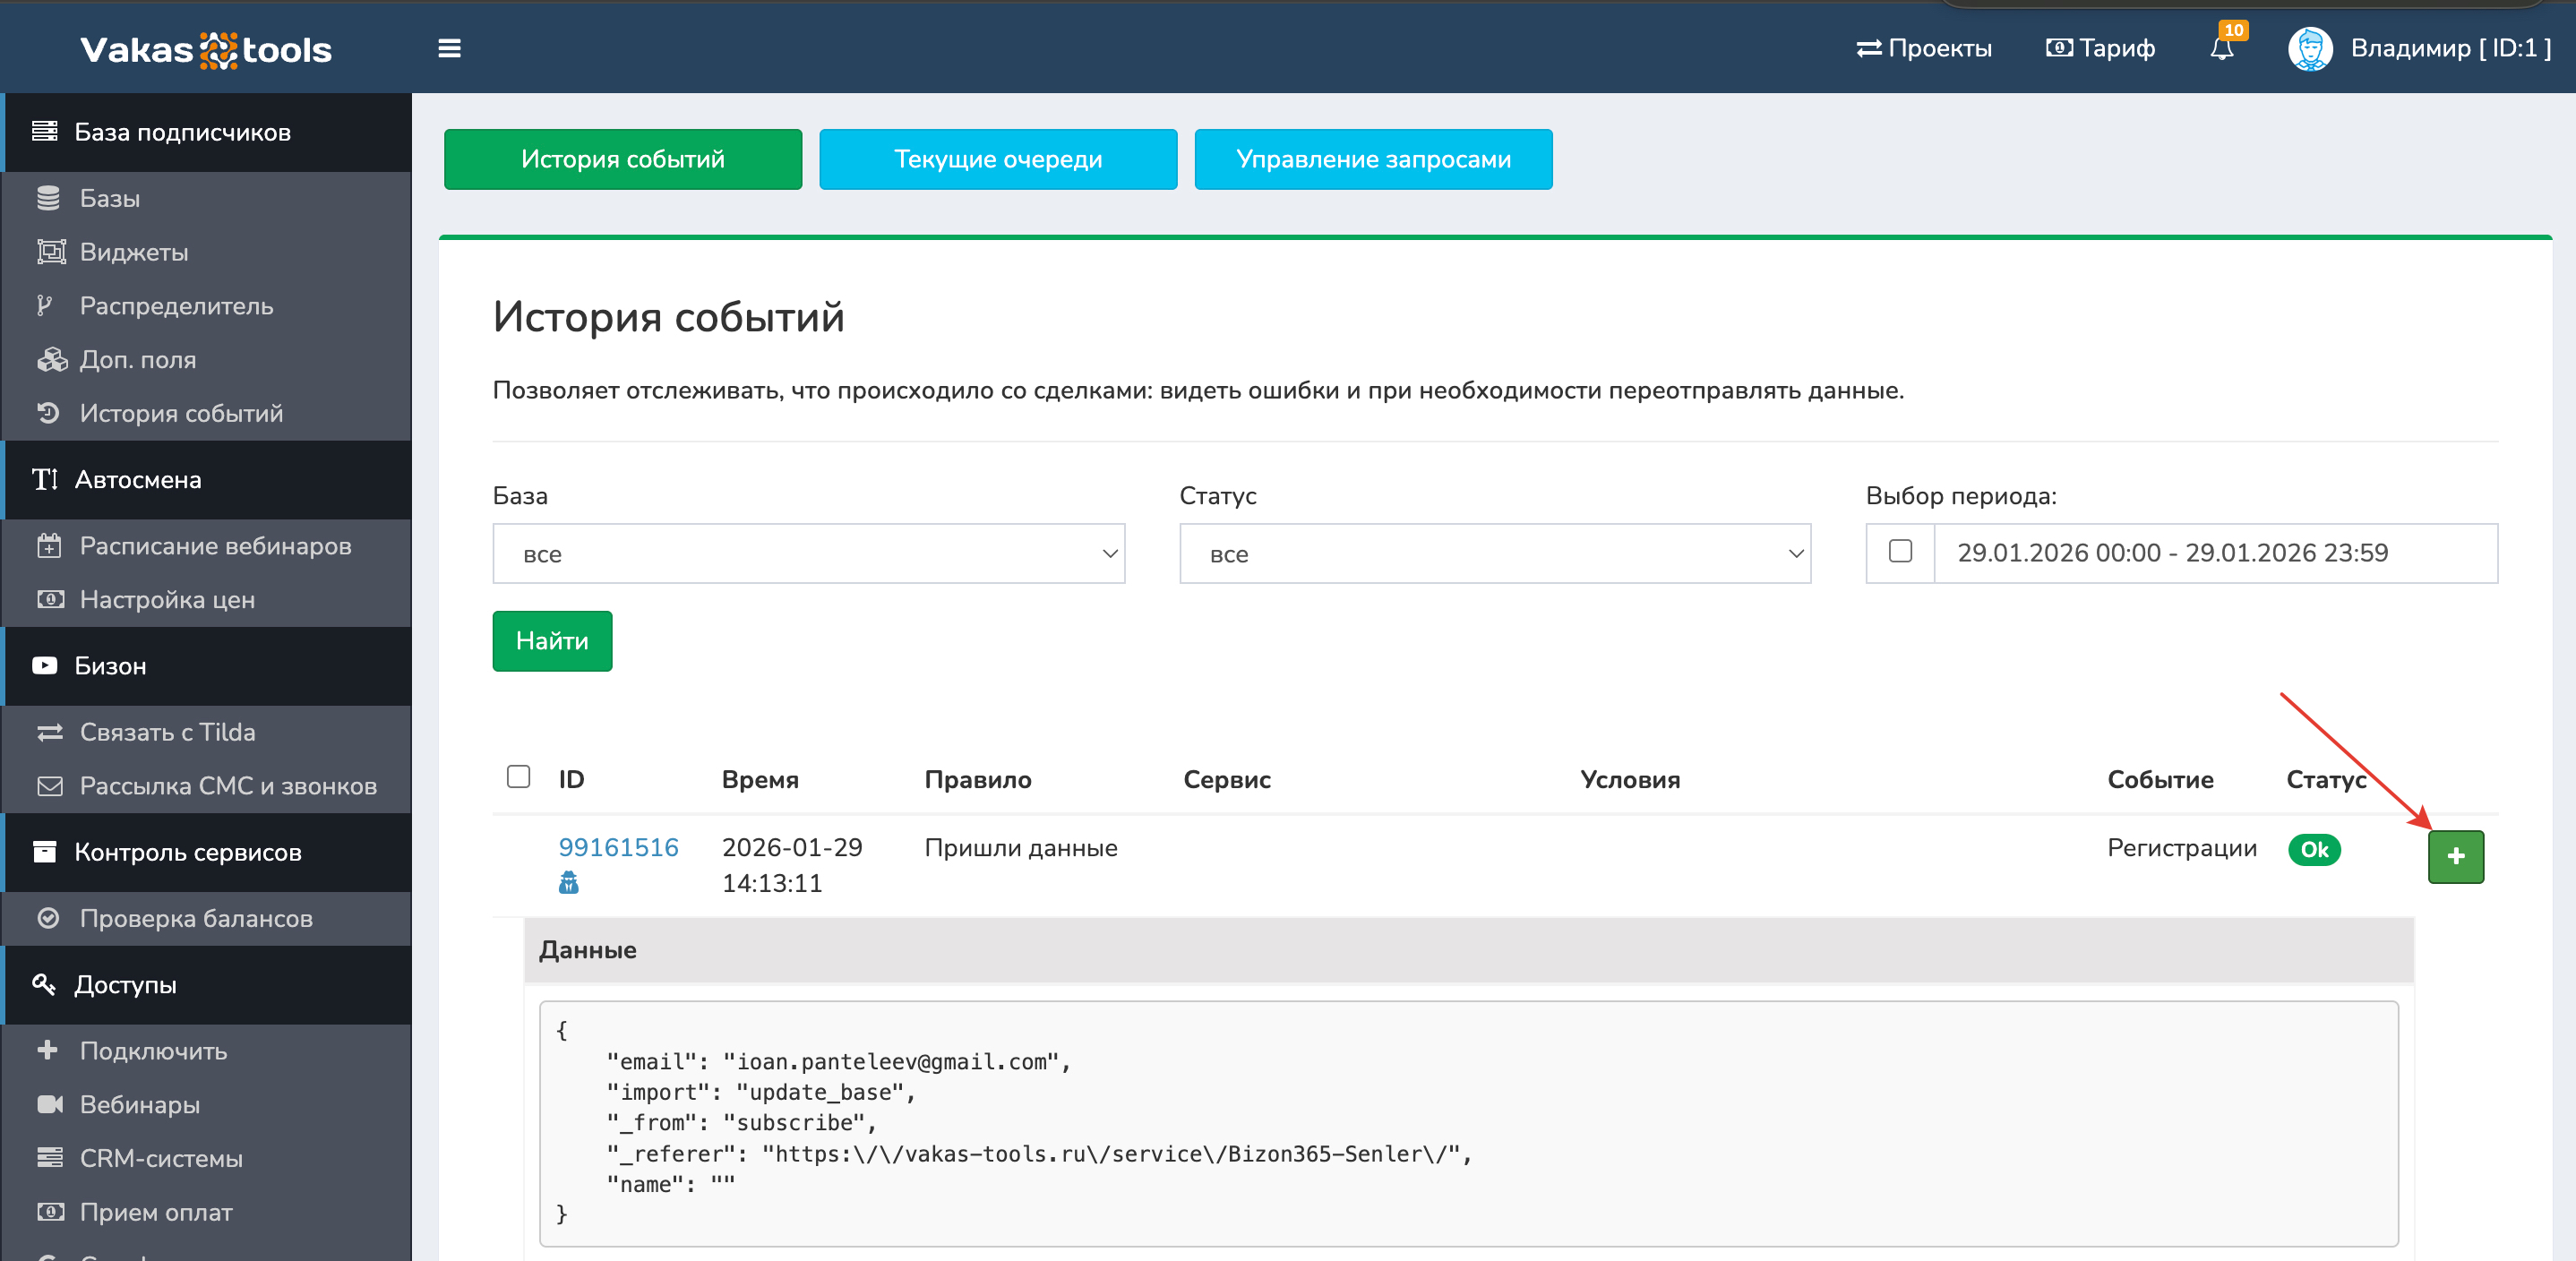Click the Владимир user avatar icon

(x=2309, y=48)
